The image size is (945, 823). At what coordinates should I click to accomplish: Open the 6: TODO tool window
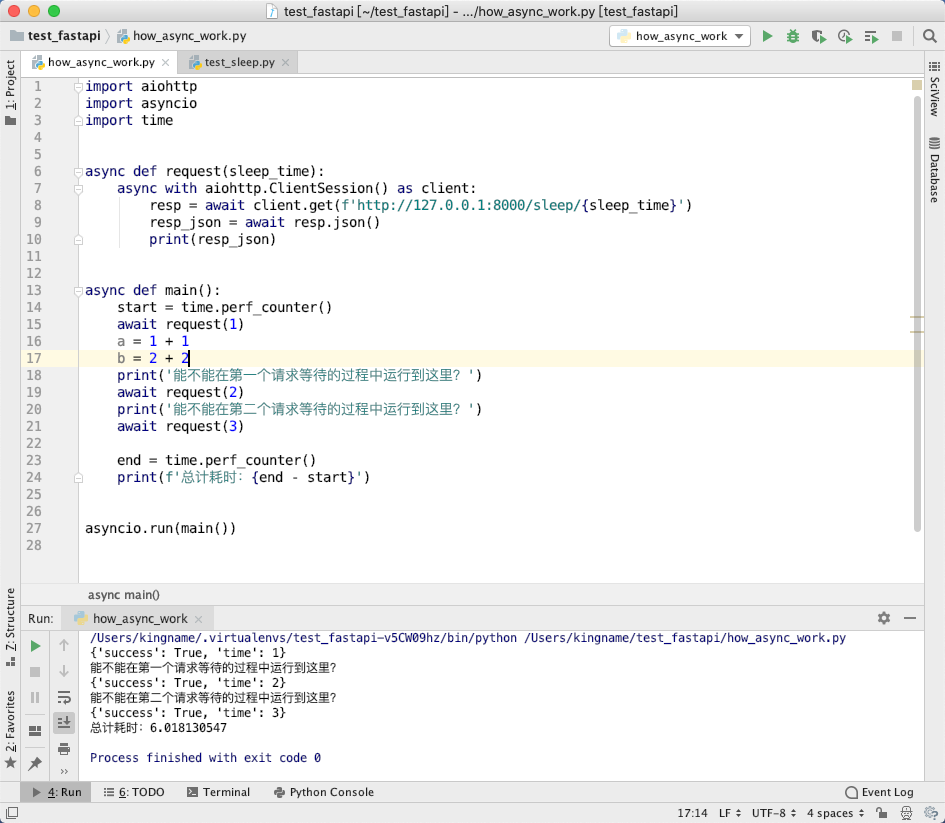pos(134,792)
